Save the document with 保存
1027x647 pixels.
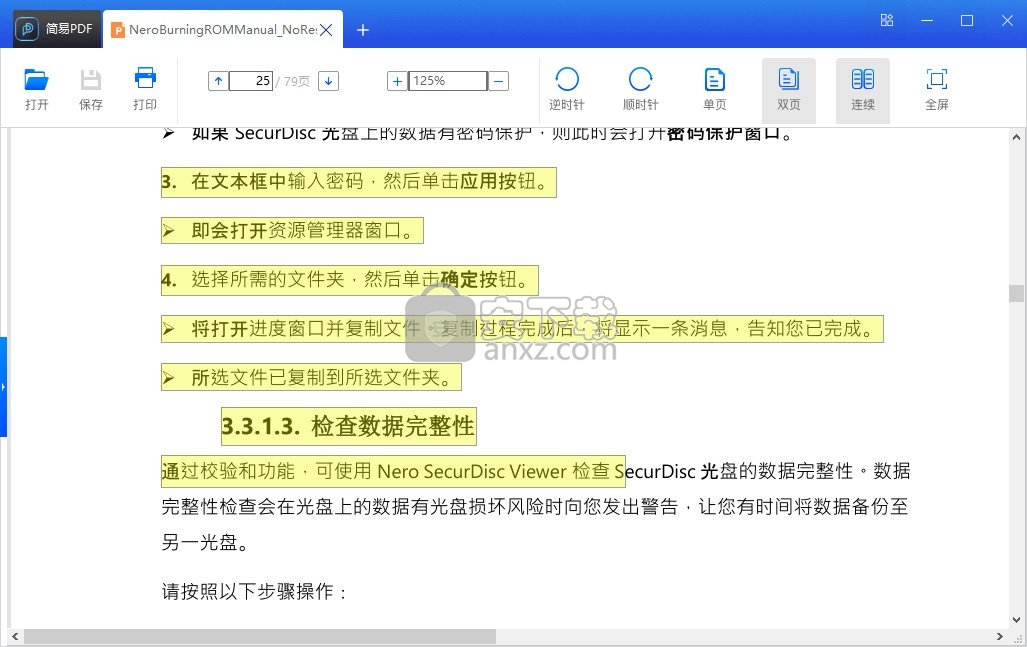90,90
